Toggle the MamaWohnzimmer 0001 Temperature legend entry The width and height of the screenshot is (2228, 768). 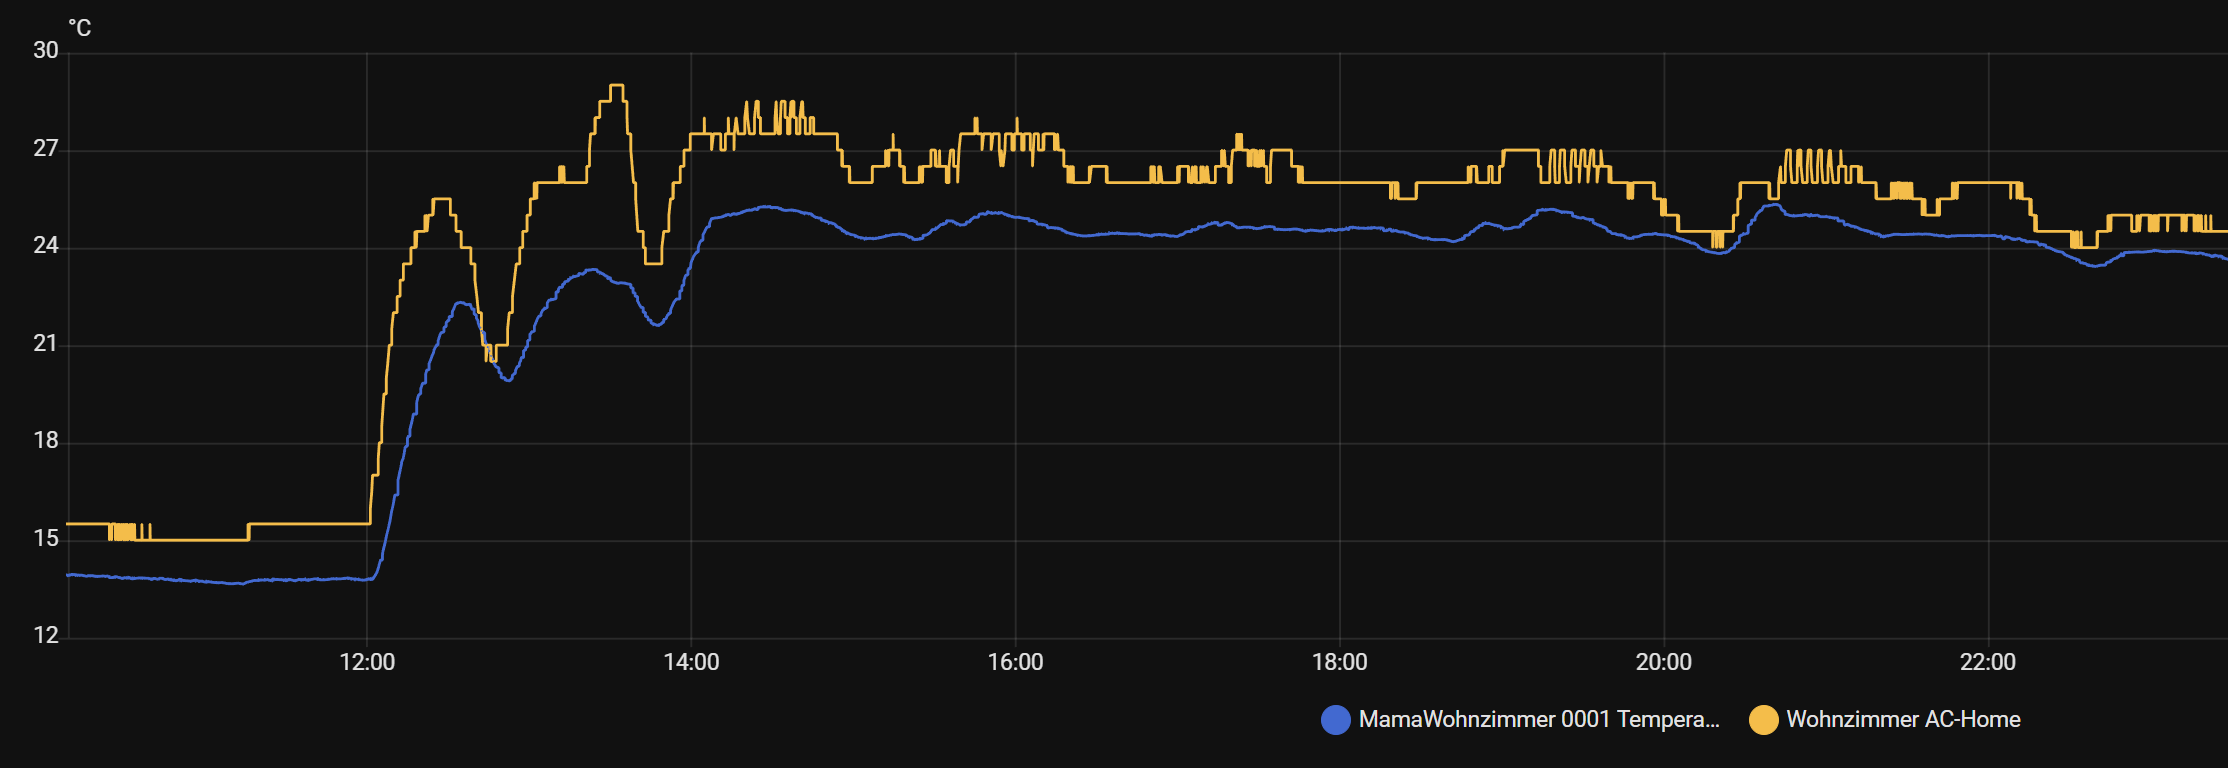pyautogui.click(x=1538, y=720)
